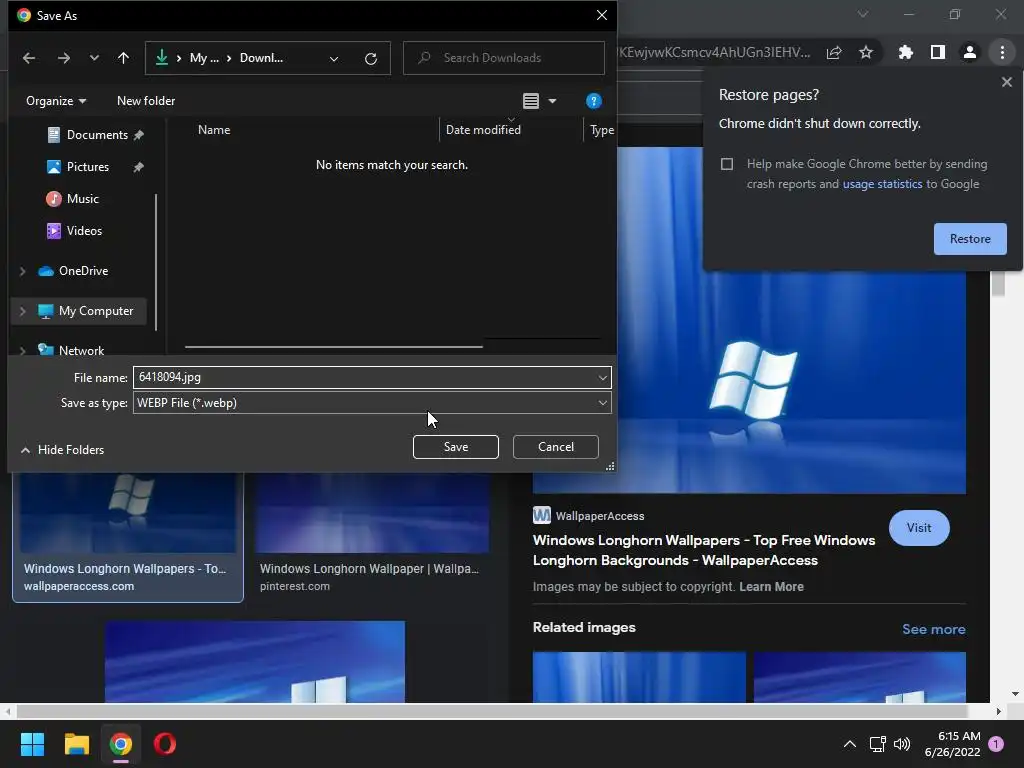Screen dimensions: 1024x768
Task: Go up one folder level
Action: point(123,58)
